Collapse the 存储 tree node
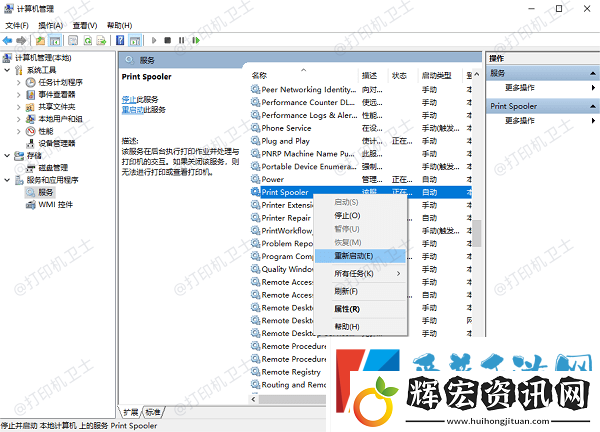 7,155
